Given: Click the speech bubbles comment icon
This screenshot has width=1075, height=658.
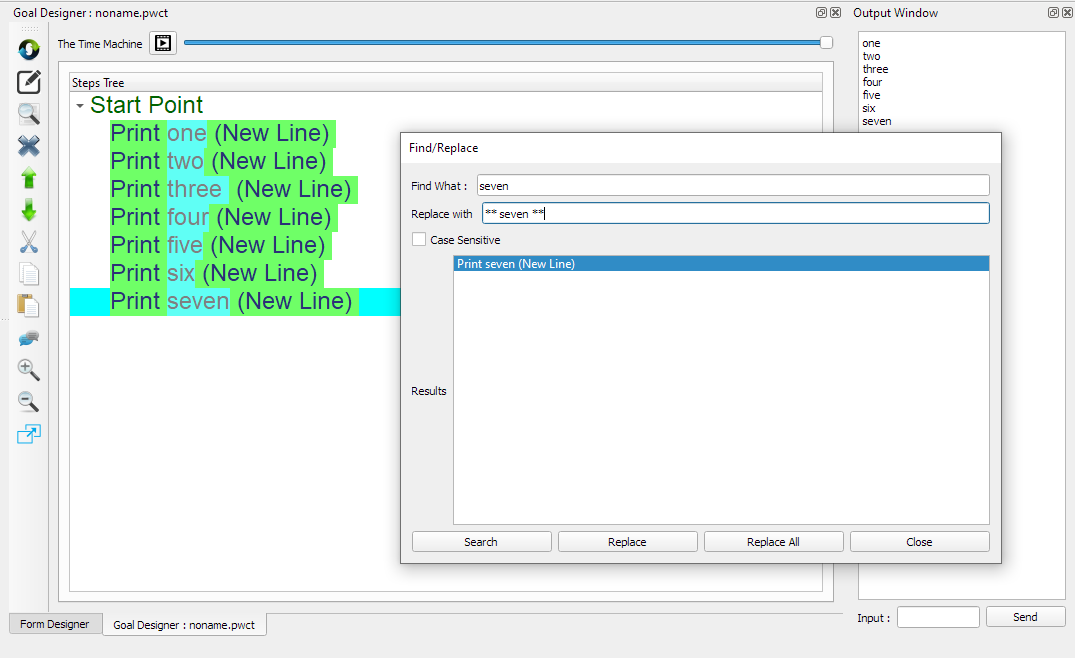Looking at the screenshot, I should pyautogui.click(x=29, y=338).
